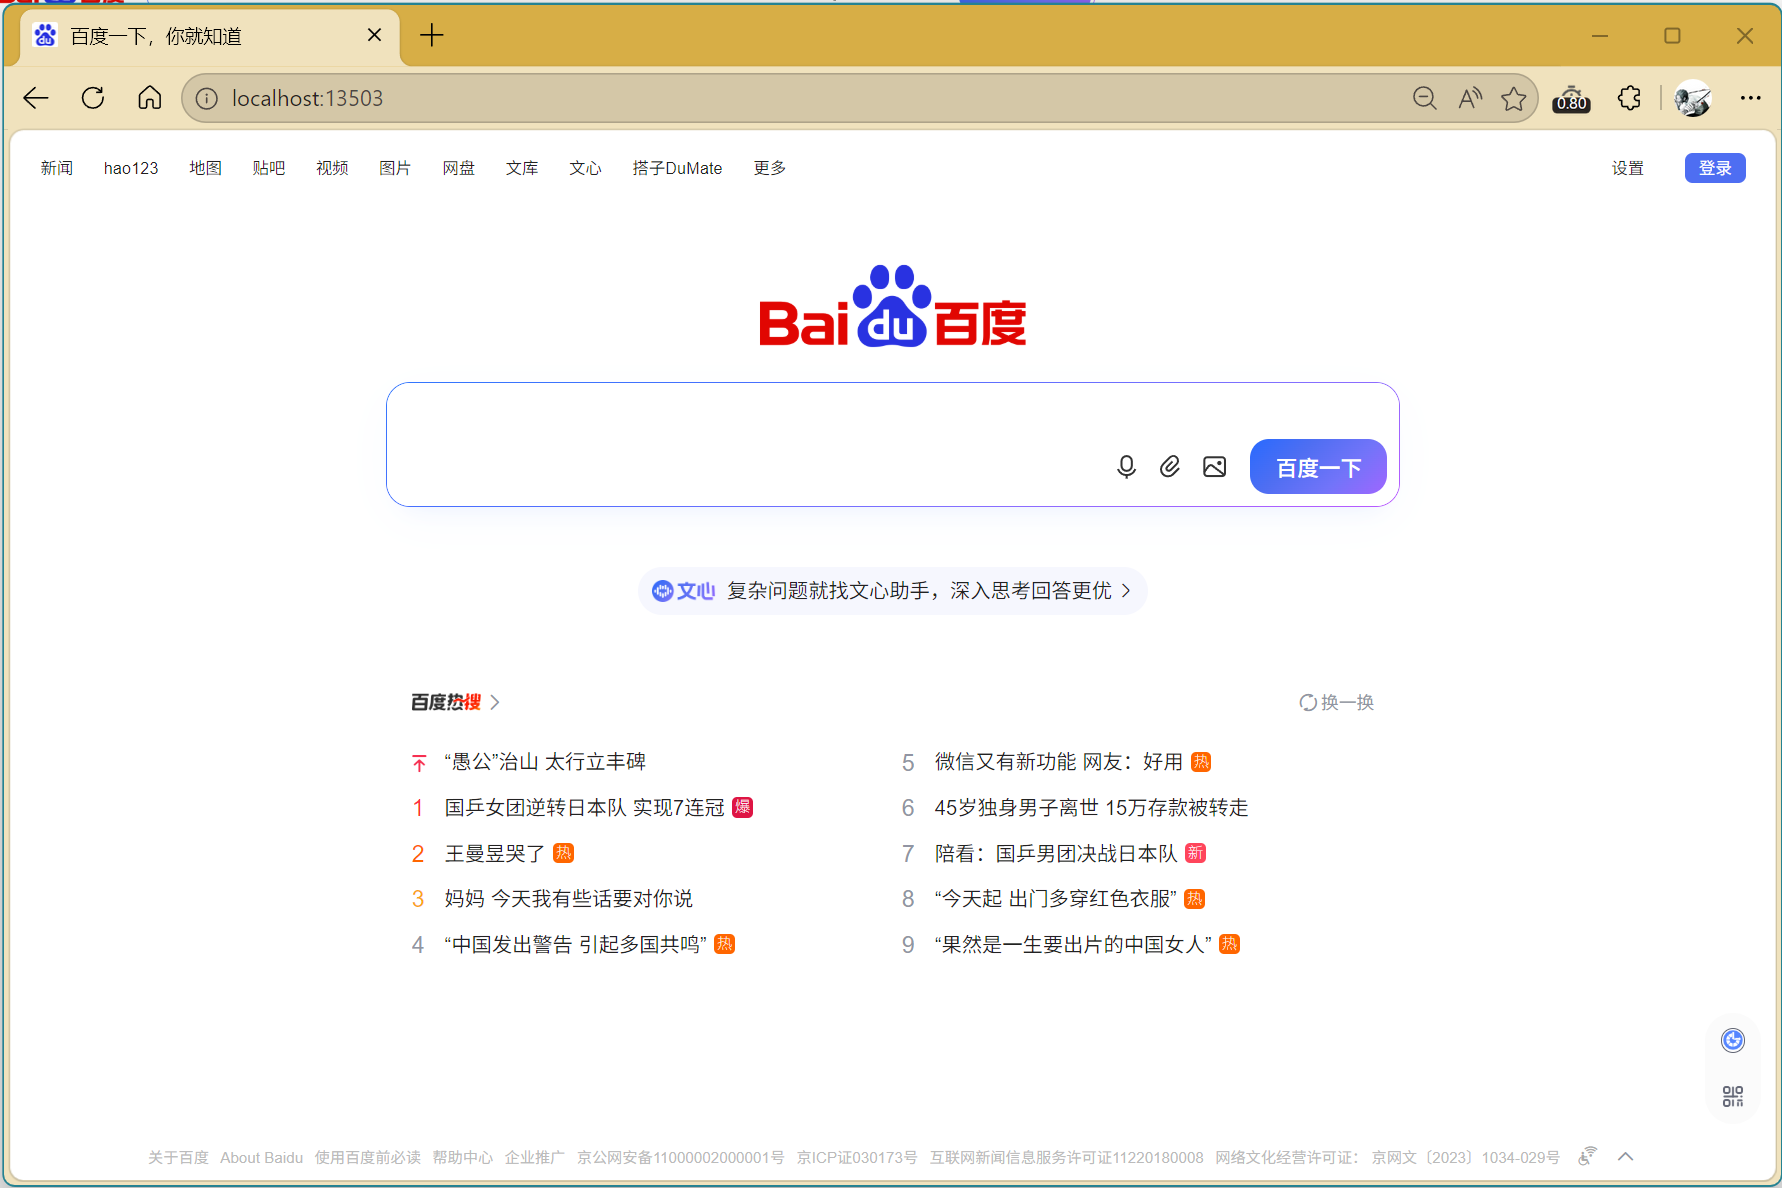This screenshot has width=1782, height=1188.
Task: Click the browser back arrow
Action: 36,98
